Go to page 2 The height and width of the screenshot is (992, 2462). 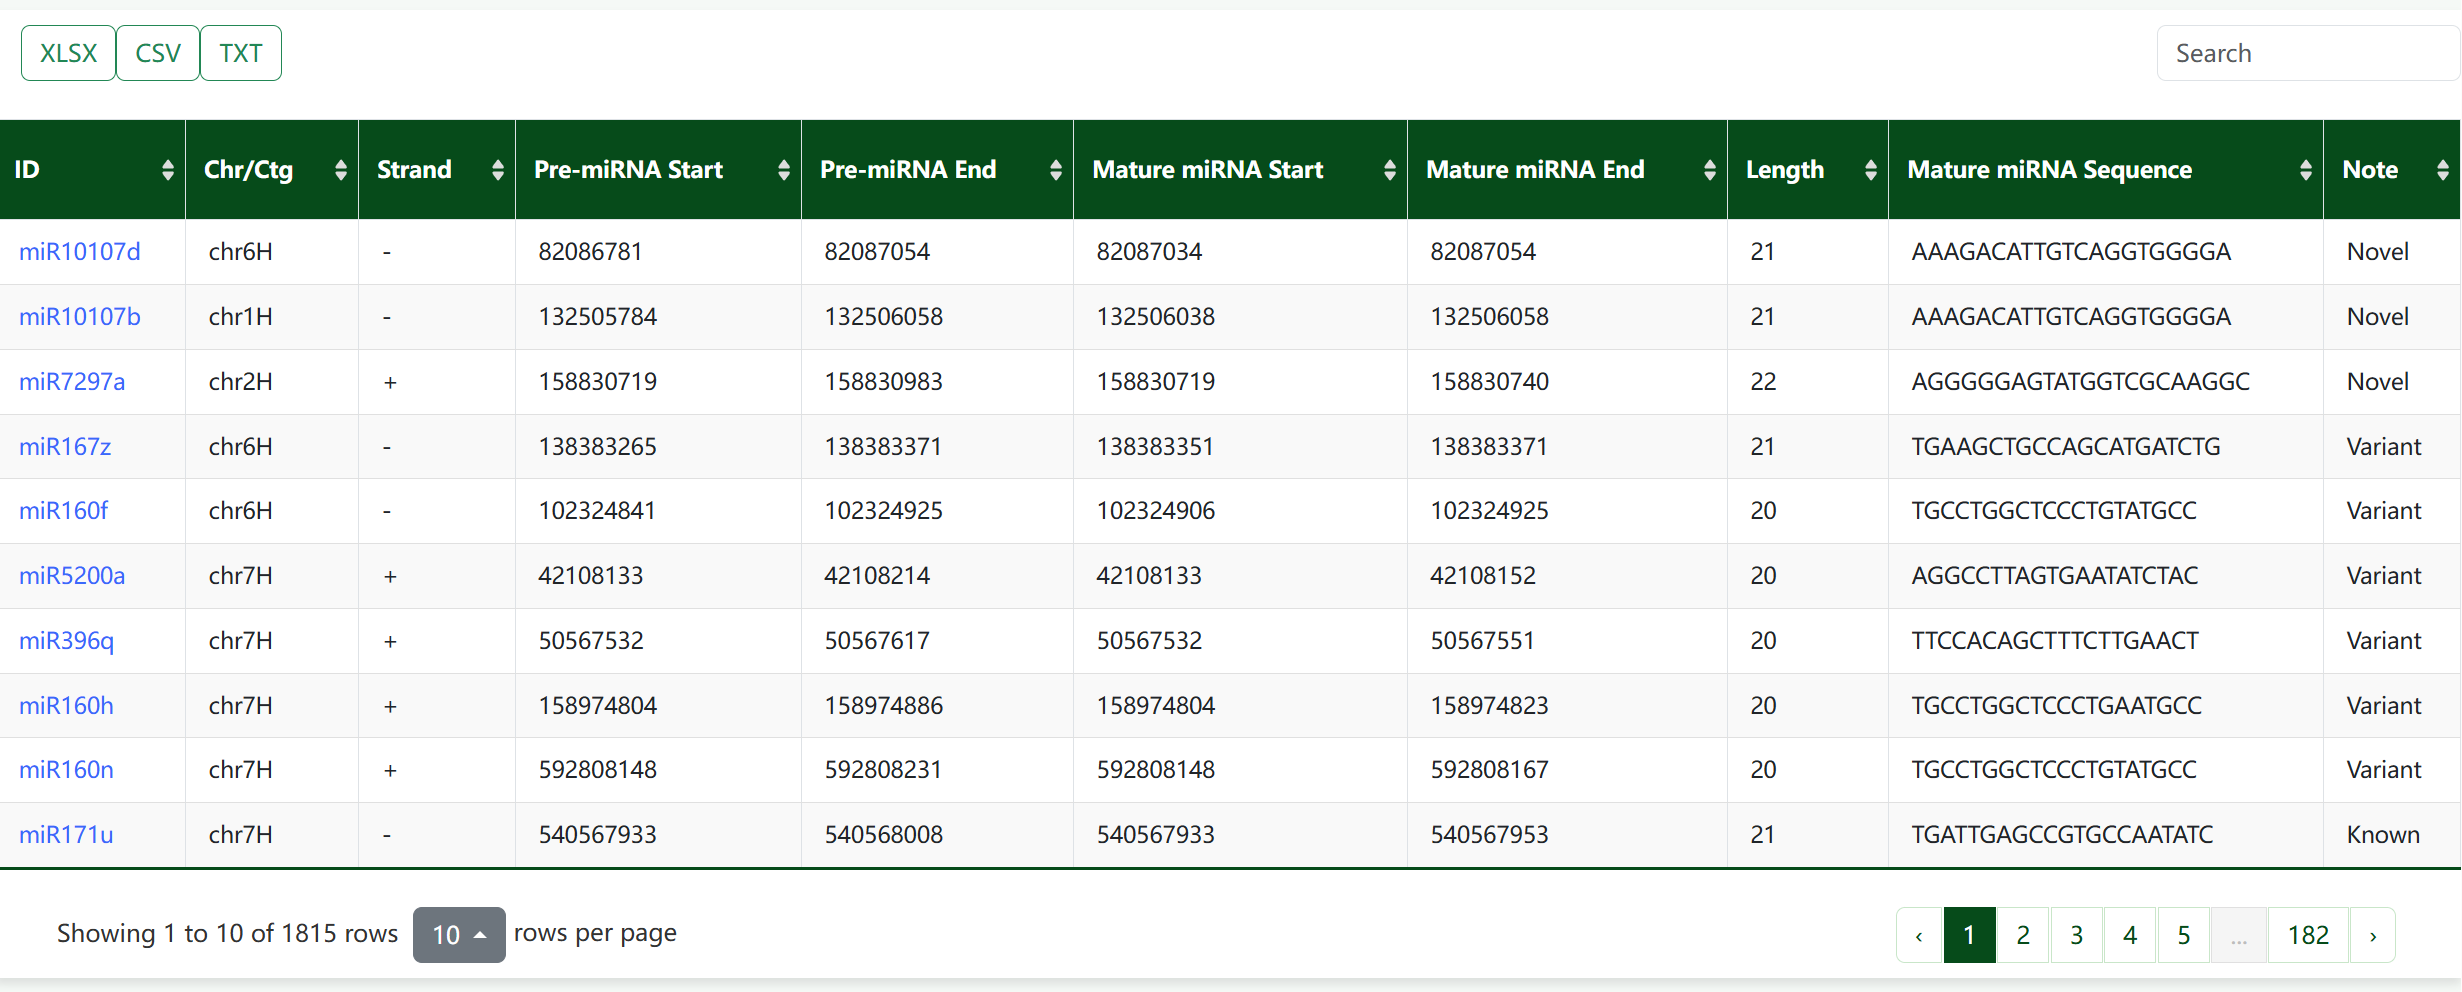coord(2023,935)
